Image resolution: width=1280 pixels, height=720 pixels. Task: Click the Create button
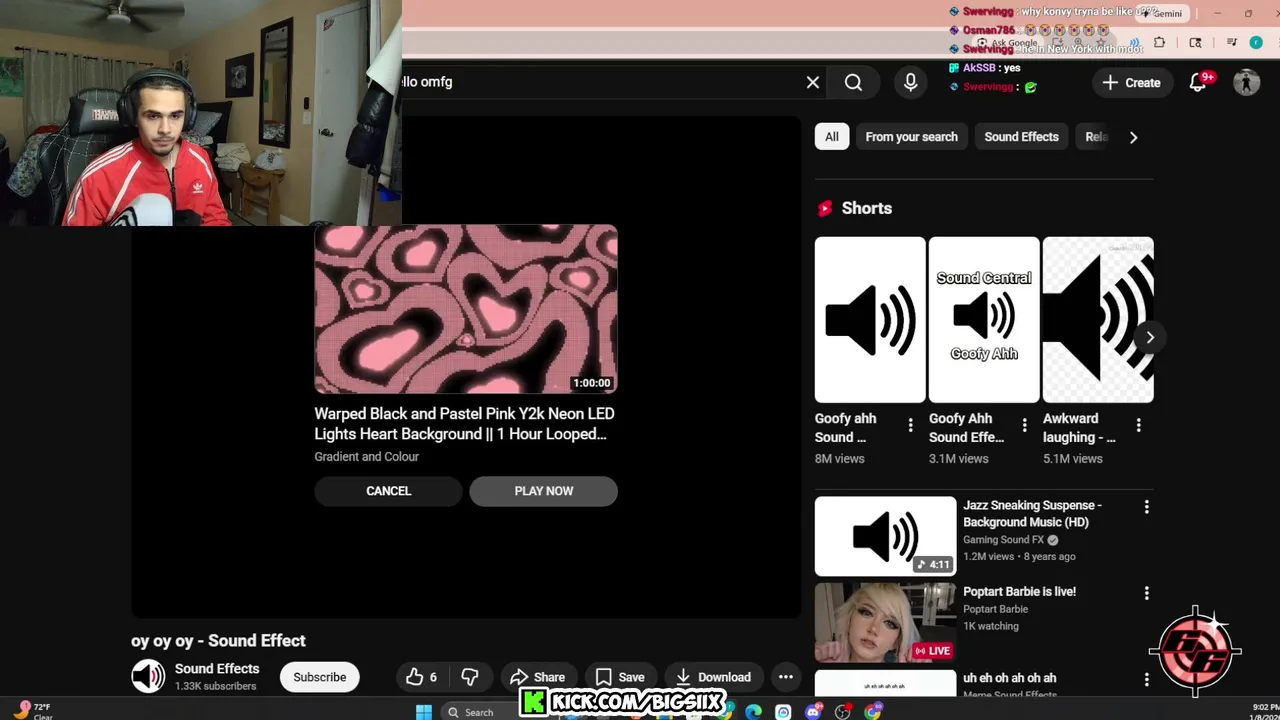pyautogui.click(x=1132, y=83)
